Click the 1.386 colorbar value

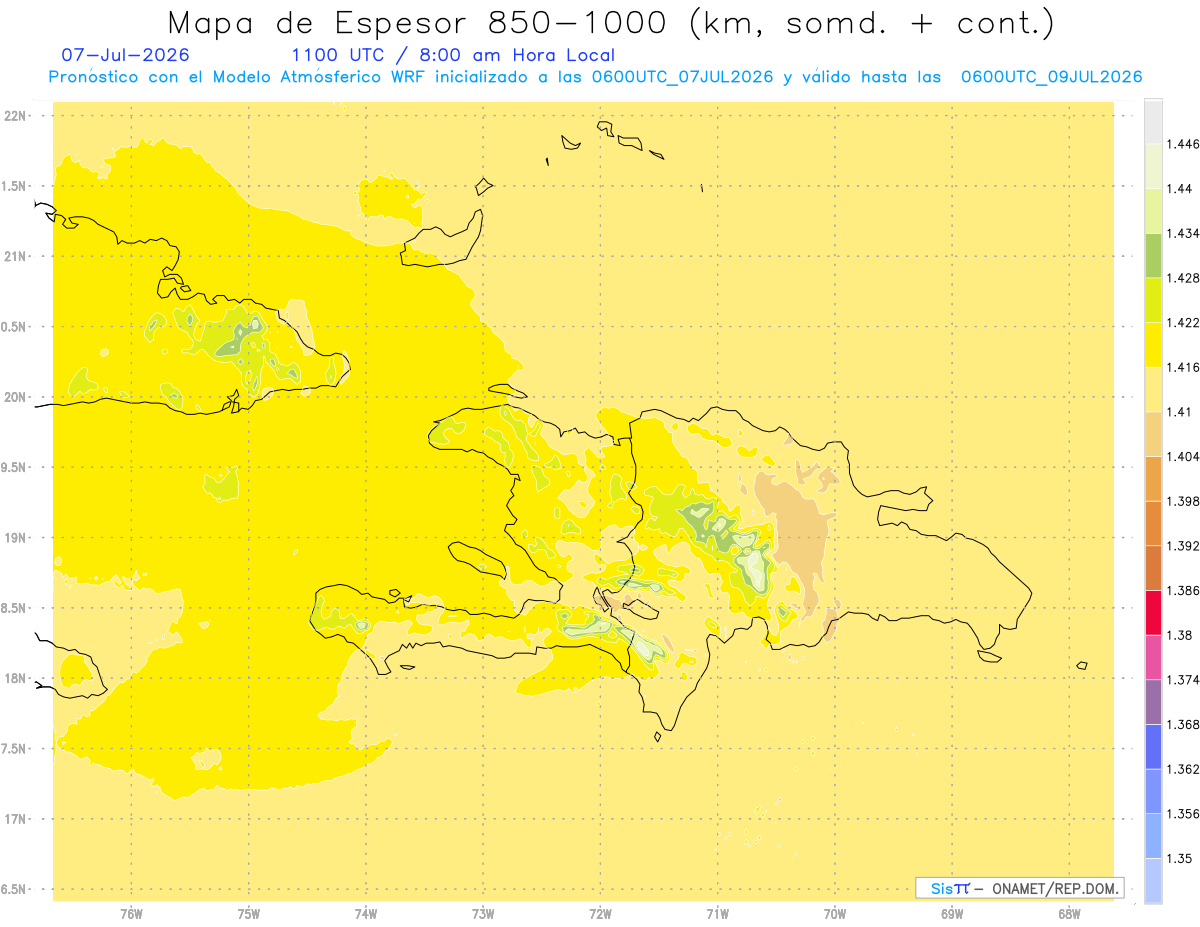1183,591
